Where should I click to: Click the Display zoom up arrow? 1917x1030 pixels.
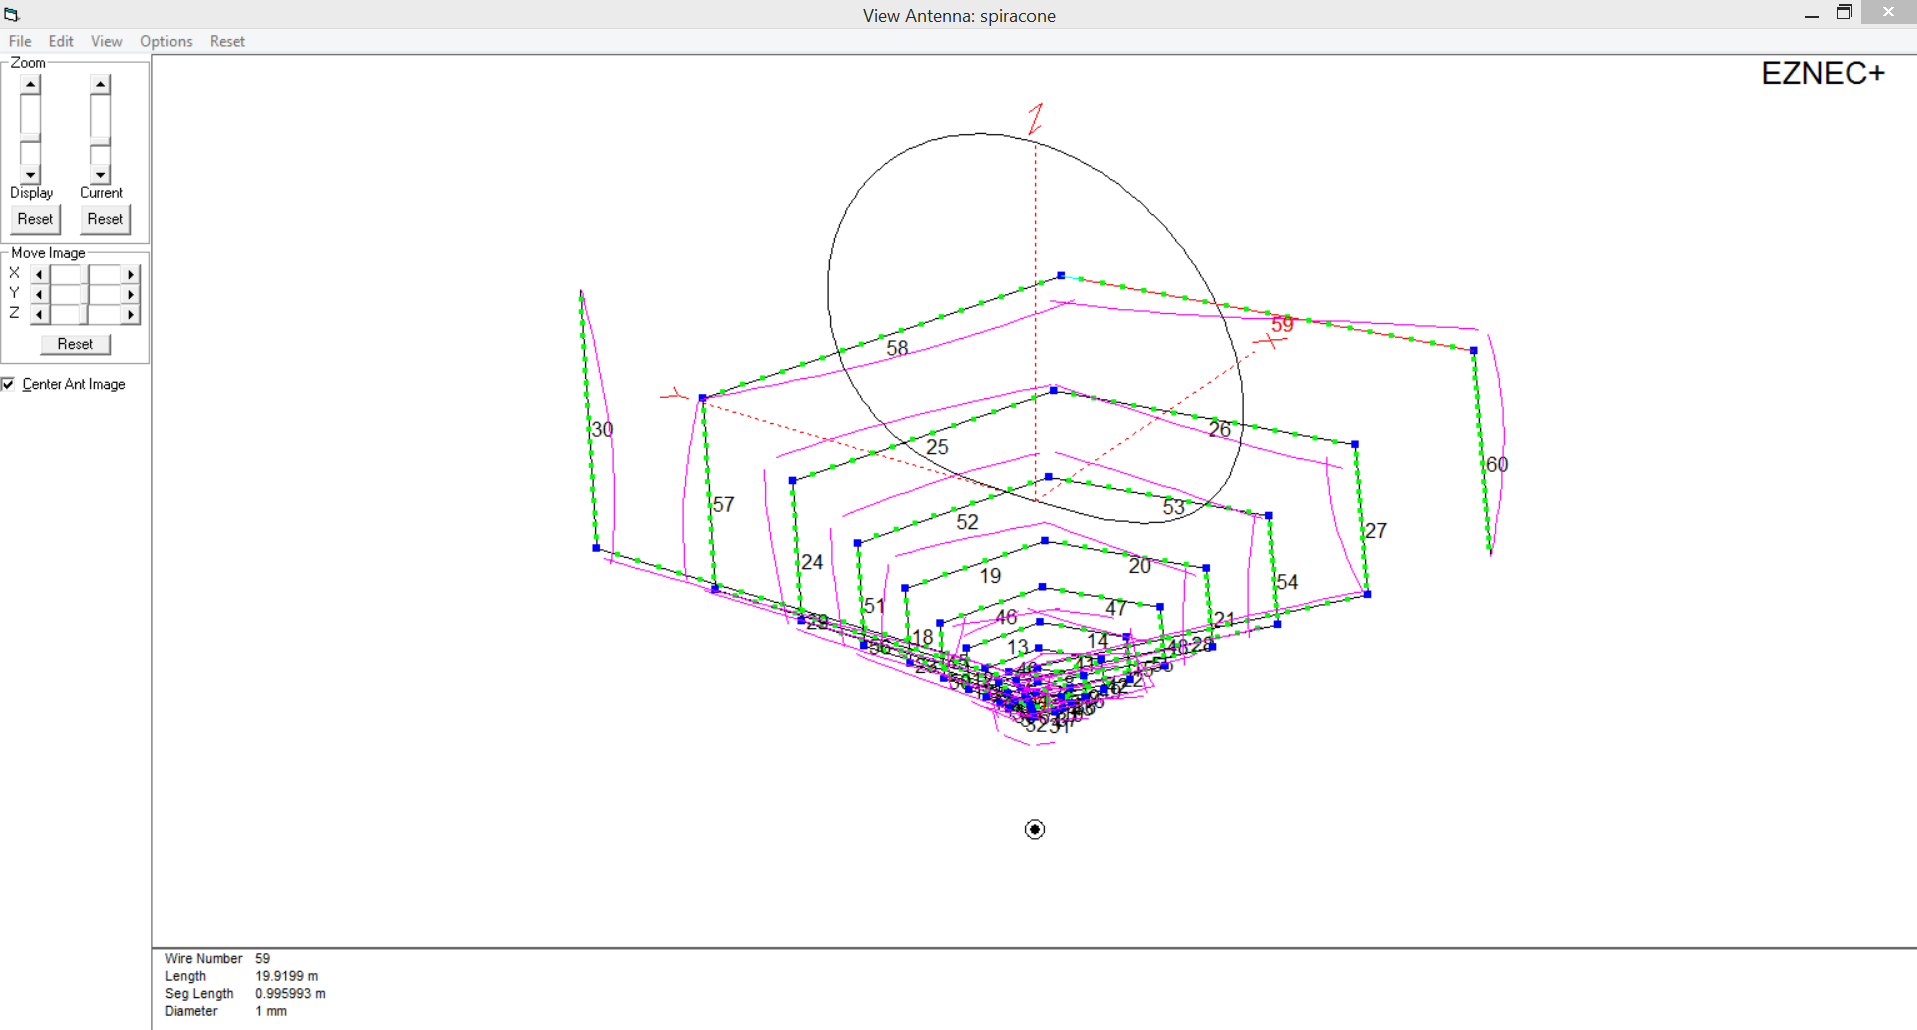click(x=30, y=85)
